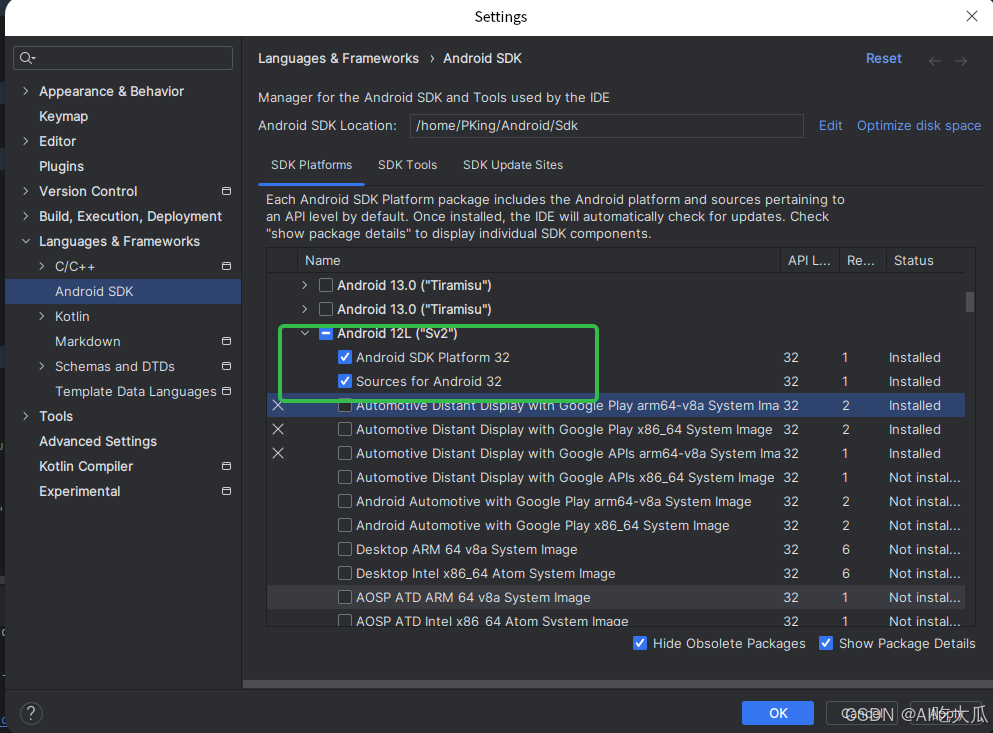Click the Optimize disk space link
Viewport: 993px width, 733px height.
pos(918,125)
